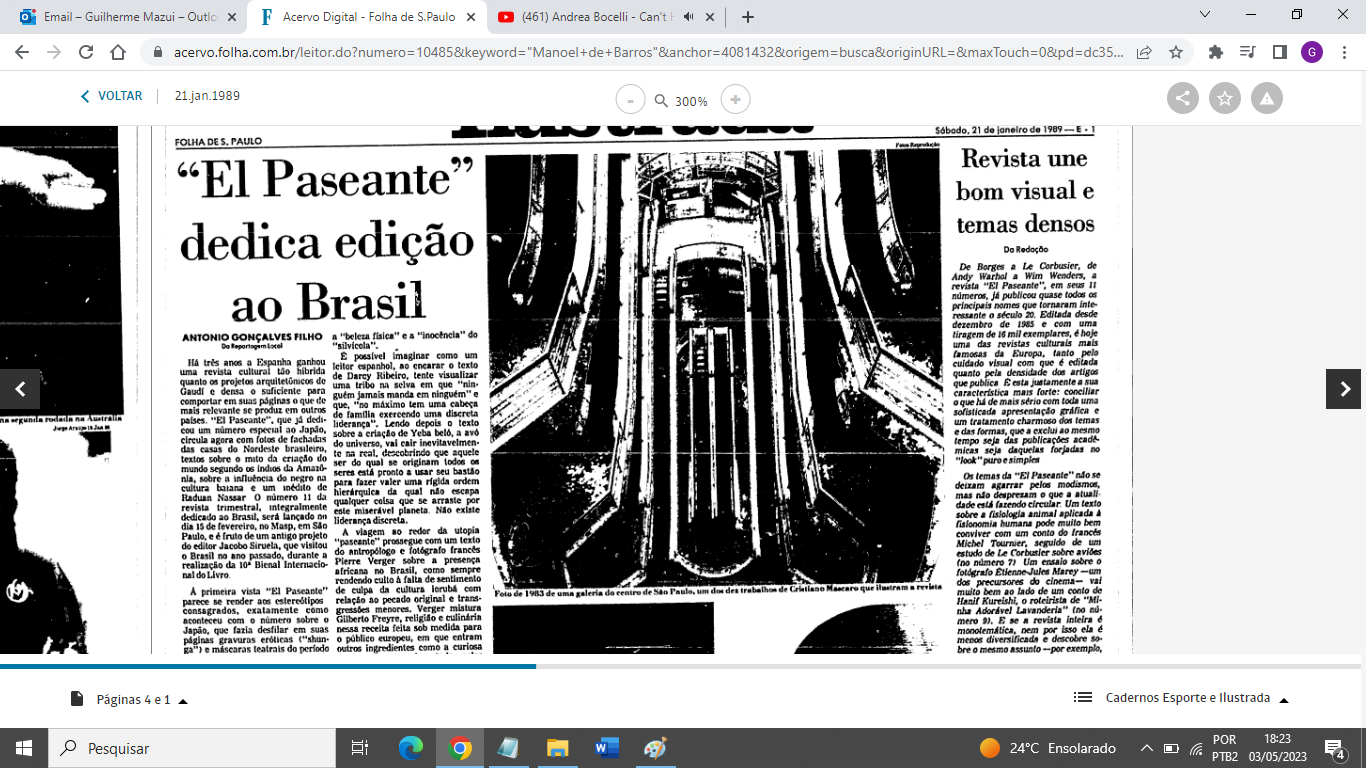
Task: Close the Andrea Bocelli YouTube tab
Action: point(712,17)
